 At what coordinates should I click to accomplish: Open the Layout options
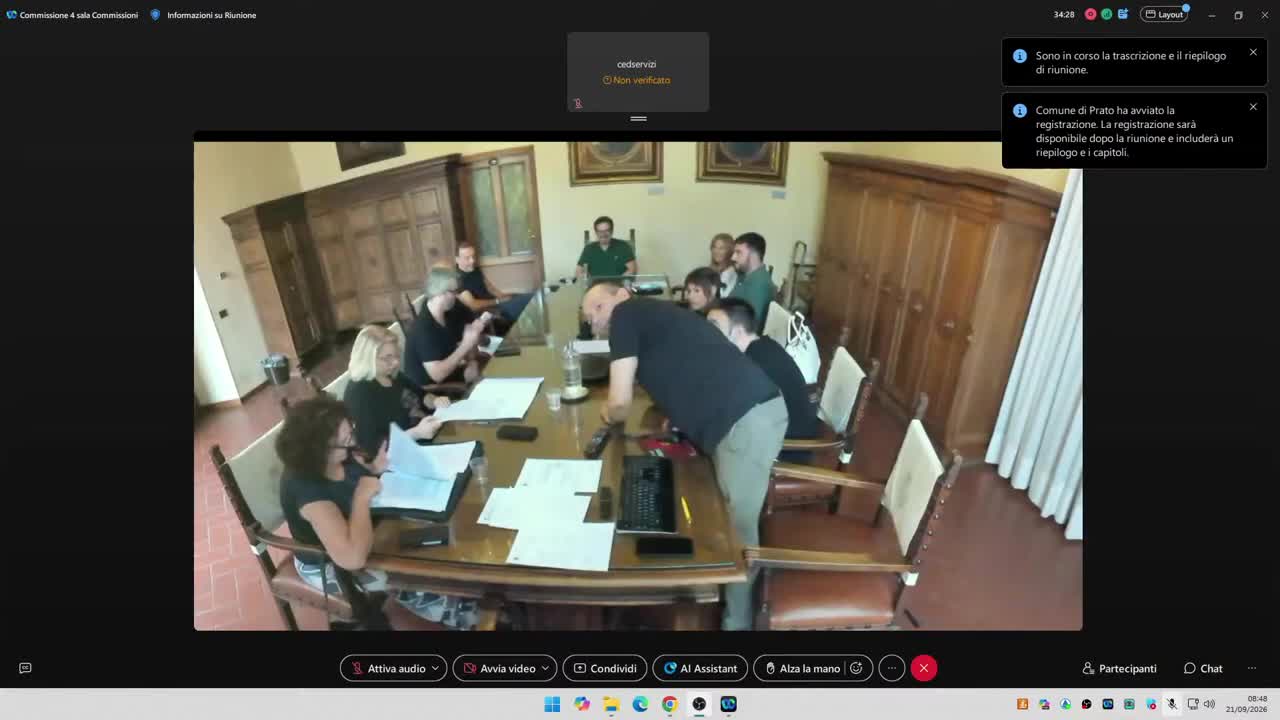click(x=1164, y=15)
